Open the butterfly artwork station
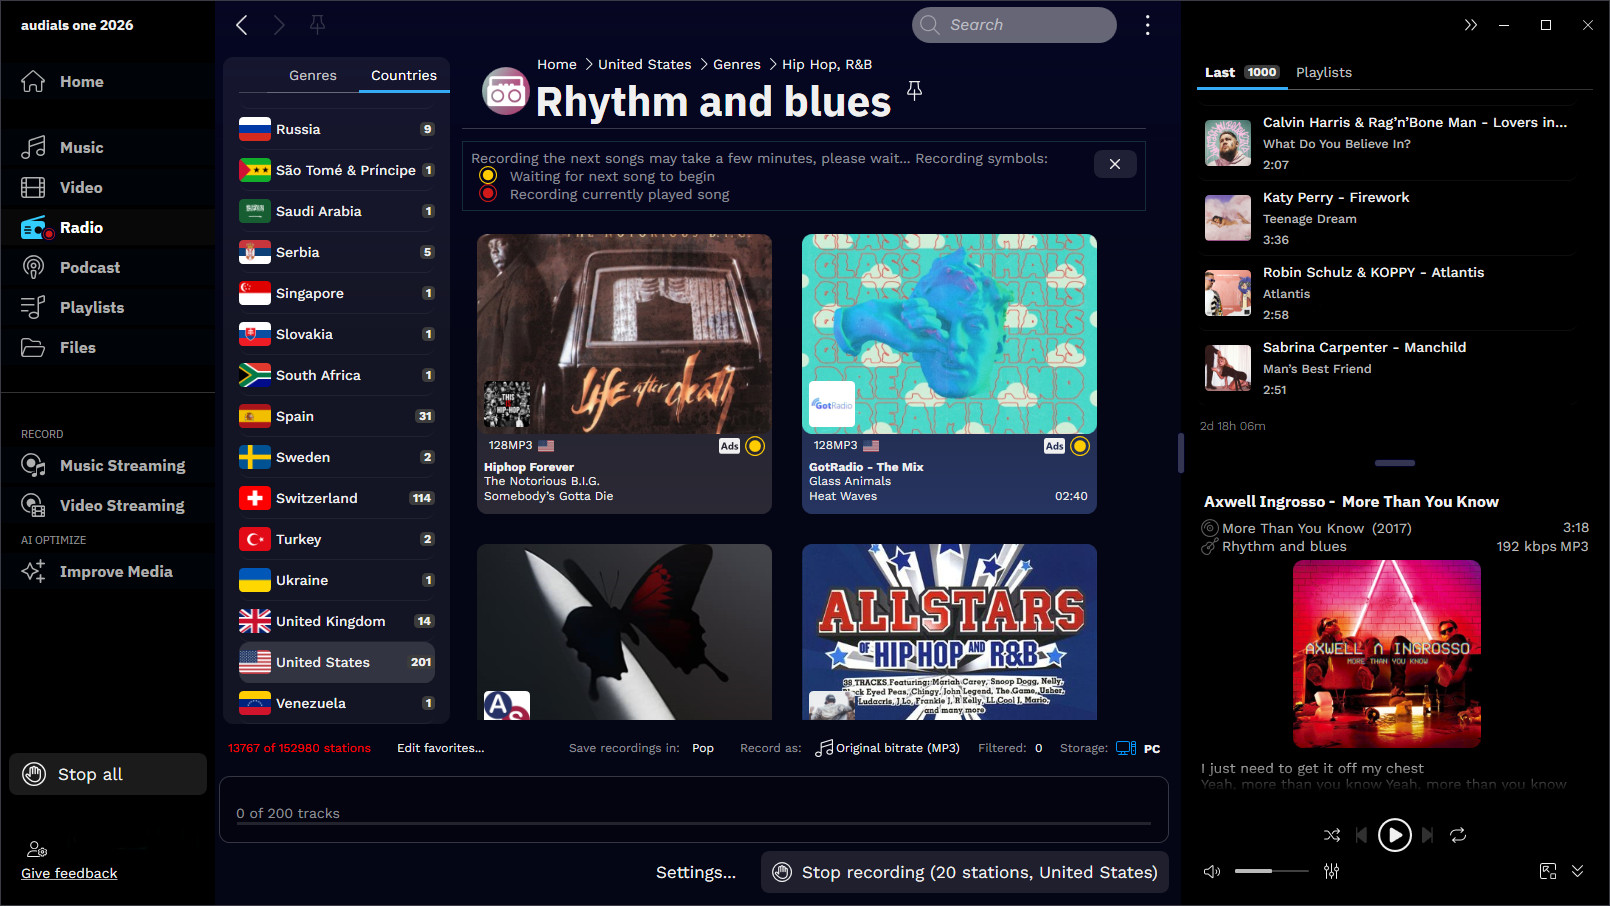This screenshot has width=1610, height=906. [x=624, y=632]
